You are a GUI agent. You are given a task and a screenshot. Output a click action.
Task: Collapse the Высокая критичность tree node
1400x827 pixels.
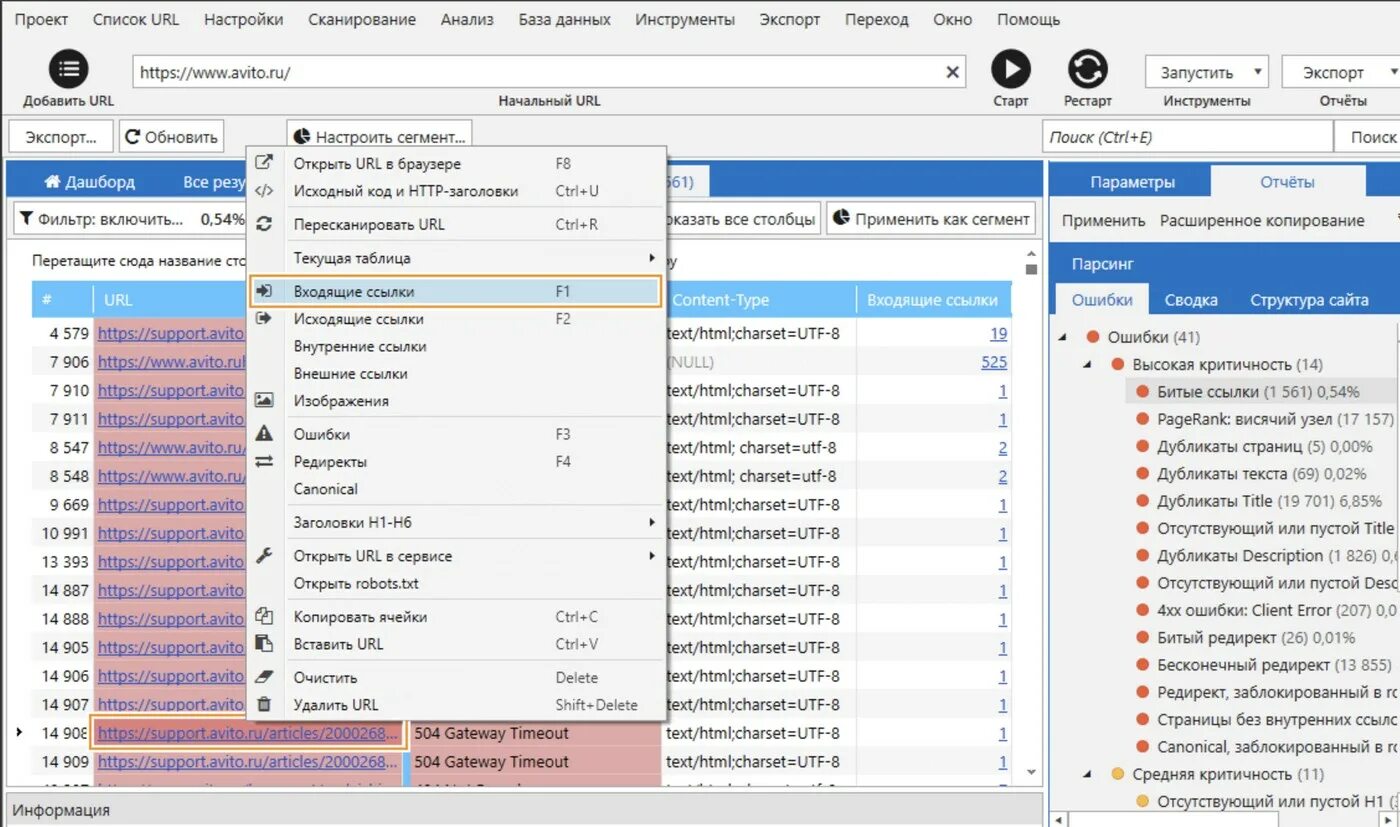point(1087,365)
